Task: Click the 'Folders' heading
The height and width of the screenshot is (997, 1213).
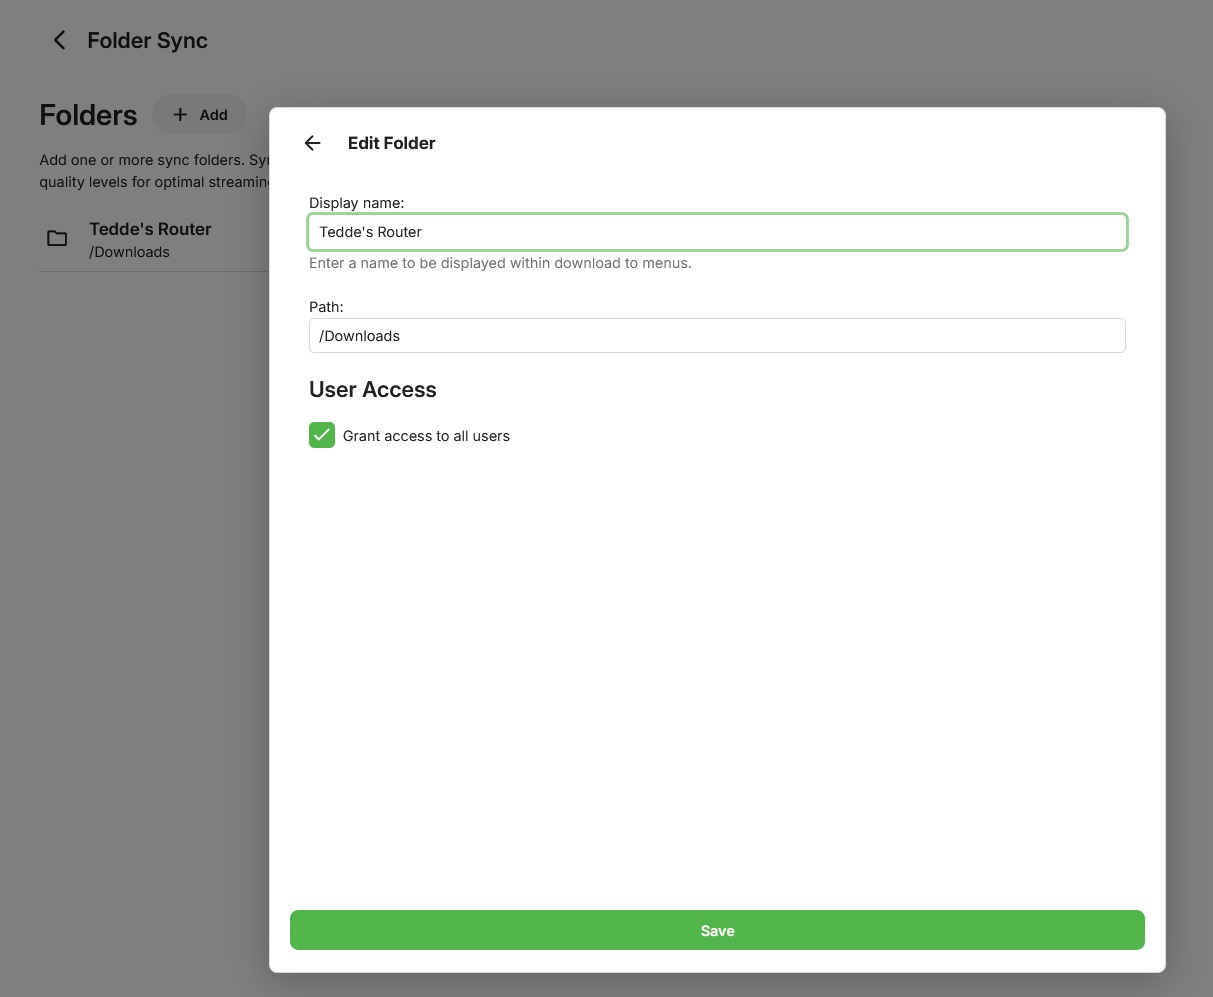Action: [88, 115]
